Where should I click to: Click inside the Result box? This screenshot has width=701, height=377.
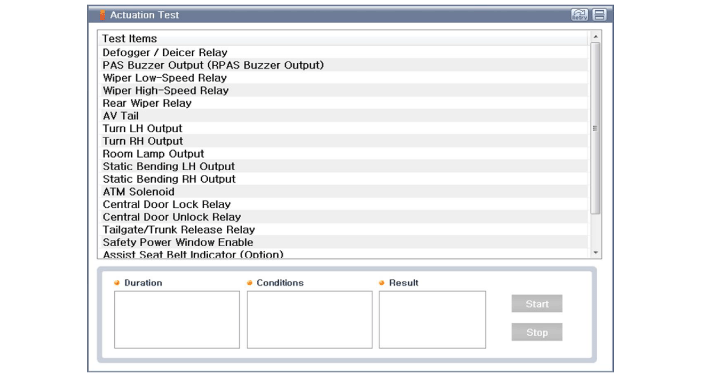[x=432, y=320]
